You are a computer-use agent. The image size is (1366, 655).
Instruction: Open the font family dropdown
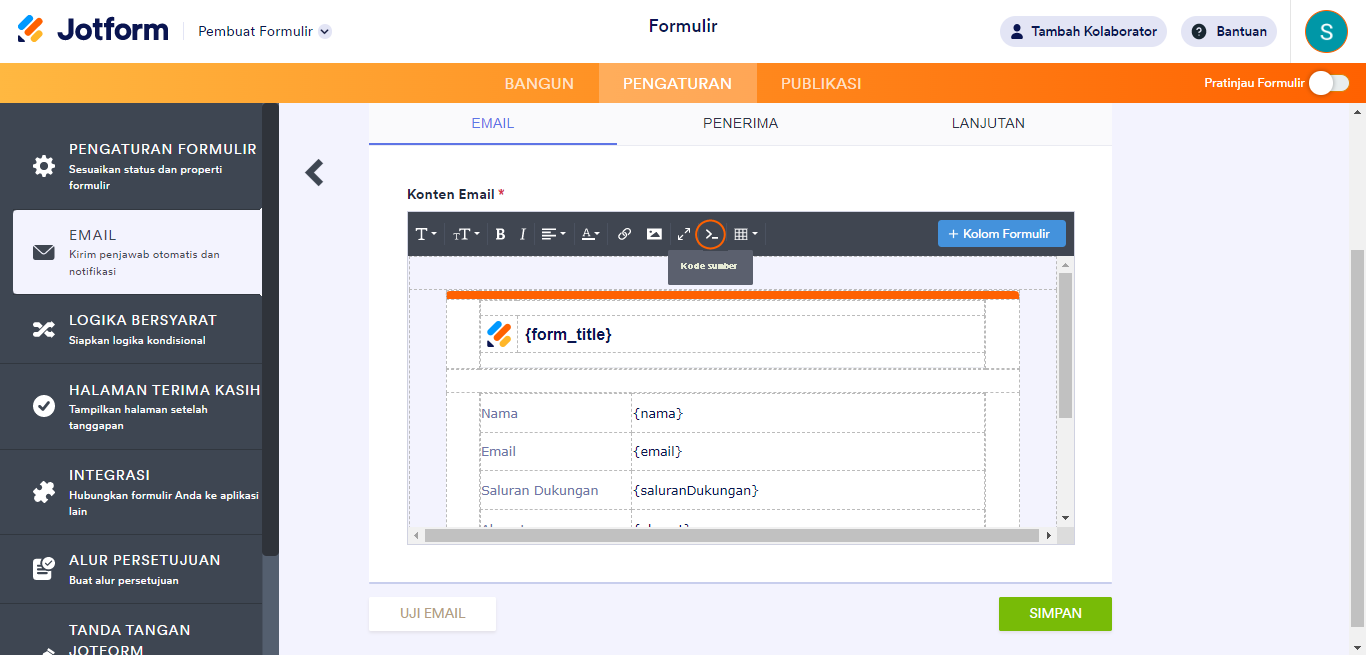(x=426, y=234)
